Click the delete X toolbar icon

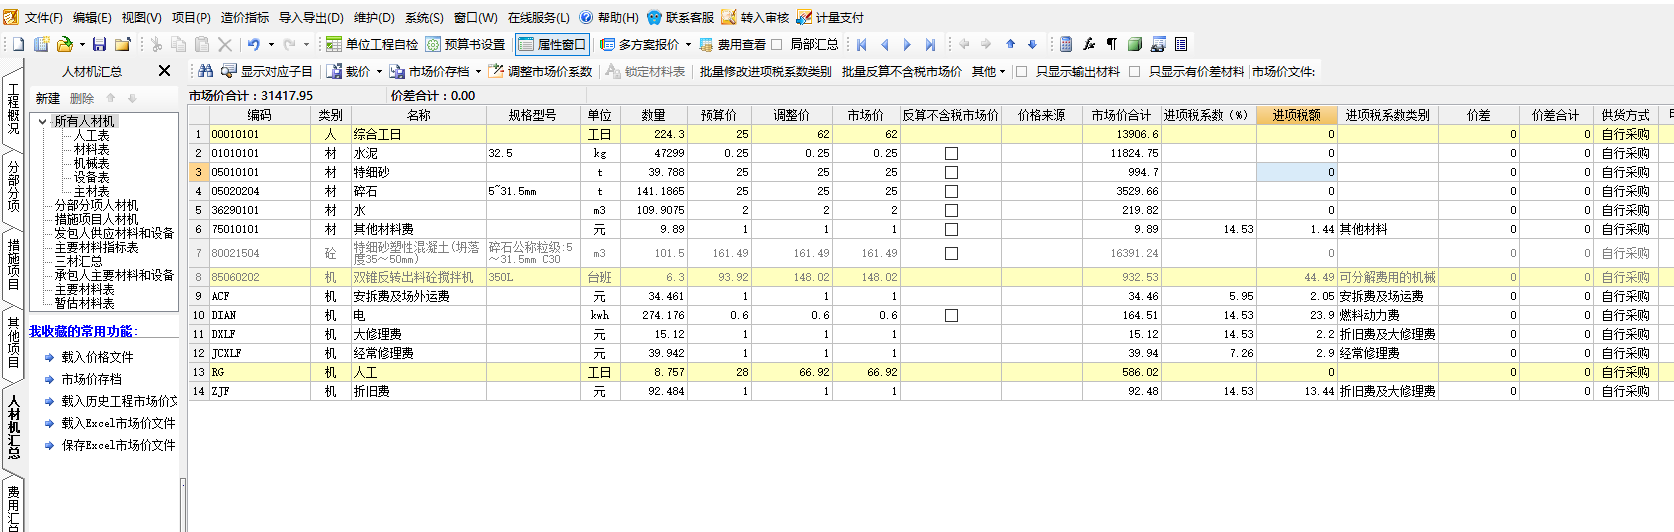click(225, 44)
